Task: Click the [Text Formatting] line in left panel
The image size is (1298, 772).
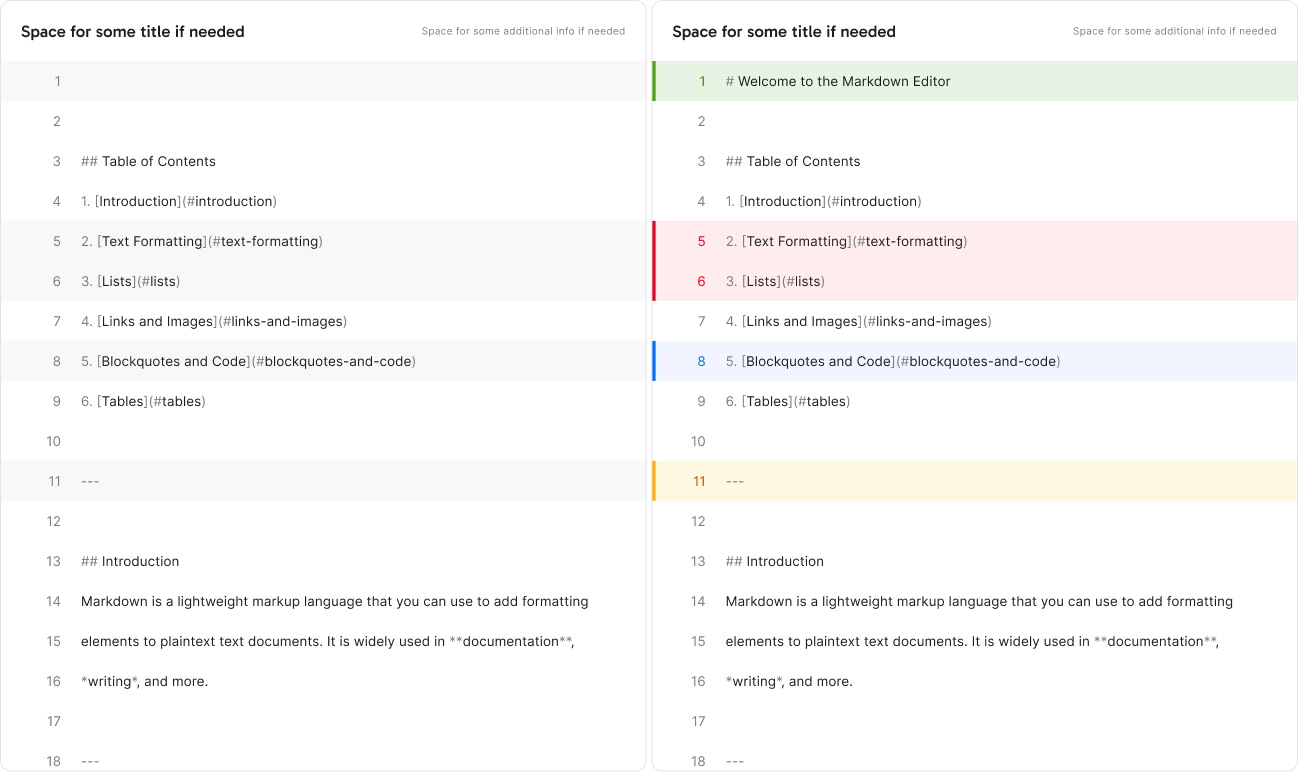Action: pos(202,241)
